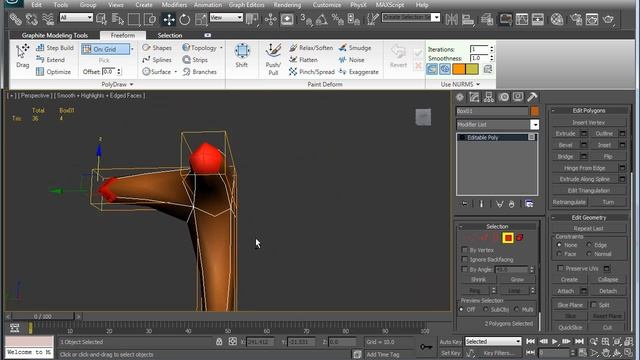Collapse the Edit Polygons rollout
Image resolution: width=640 pixels, height=360 pixels.
point(553,111)
